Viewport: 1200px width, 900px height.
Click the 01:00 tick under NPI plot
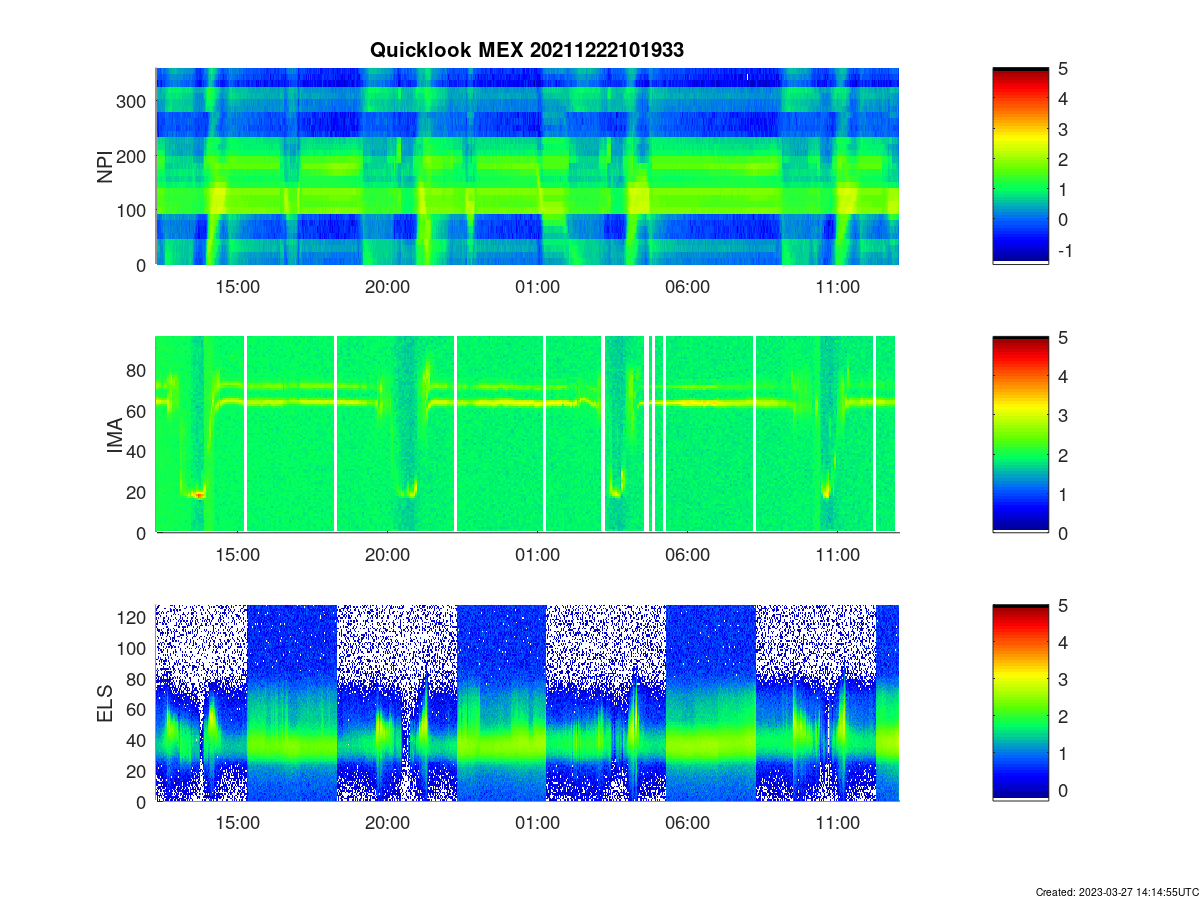pyautogui.click(x=538, y=286)
